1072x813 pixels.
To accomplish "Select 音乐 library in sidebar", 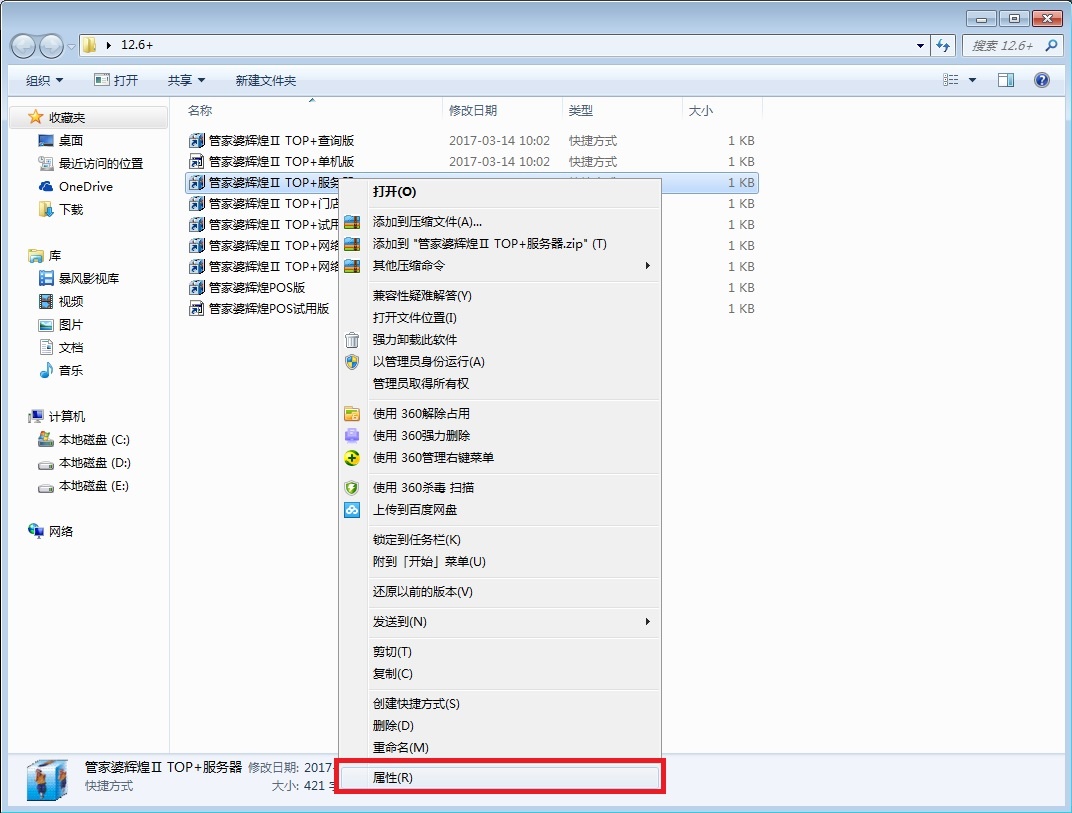I will coord(61,371).
